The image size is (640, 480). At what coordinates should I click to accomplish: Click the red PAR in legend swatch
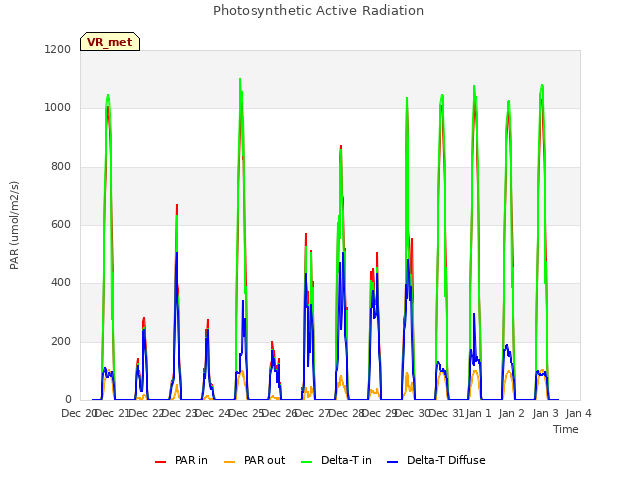(160, 462)
